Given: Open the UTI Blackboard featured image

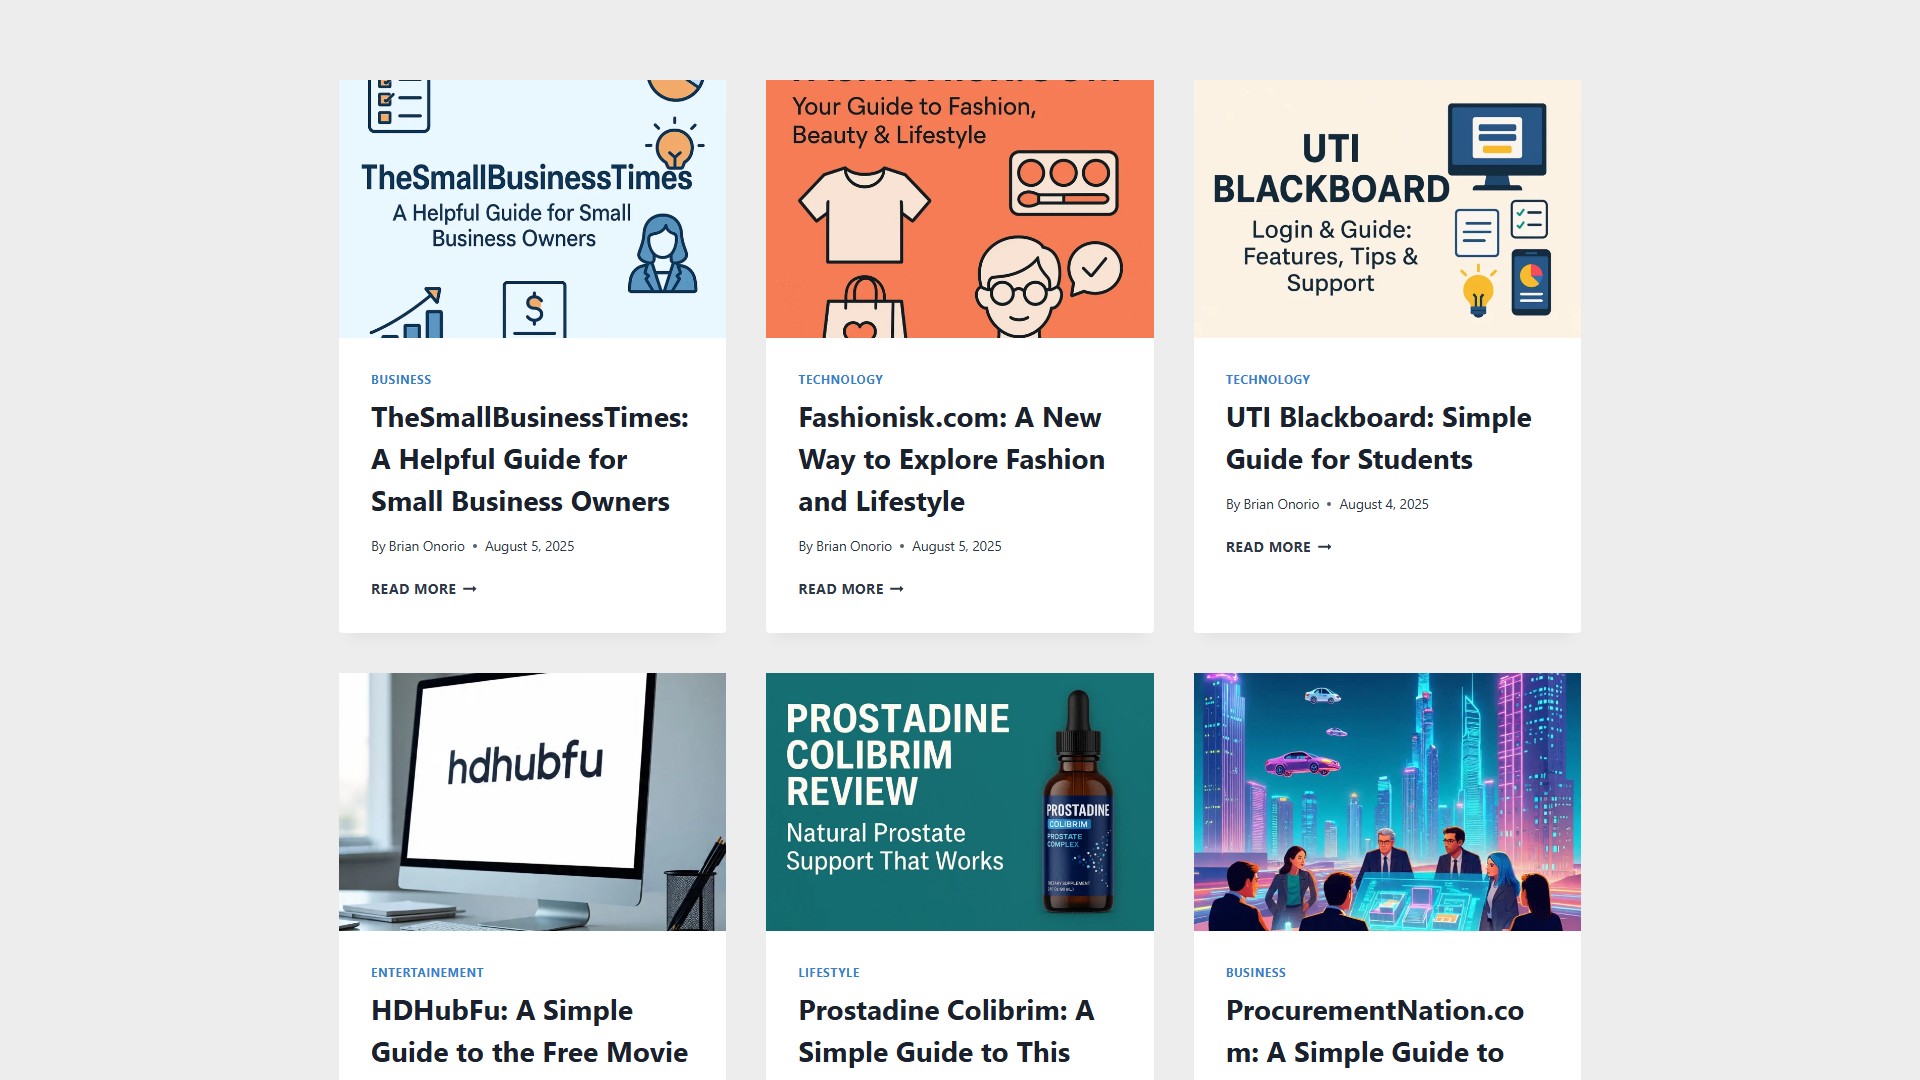Looking at the screenshot, I should tap(1387, 209).
